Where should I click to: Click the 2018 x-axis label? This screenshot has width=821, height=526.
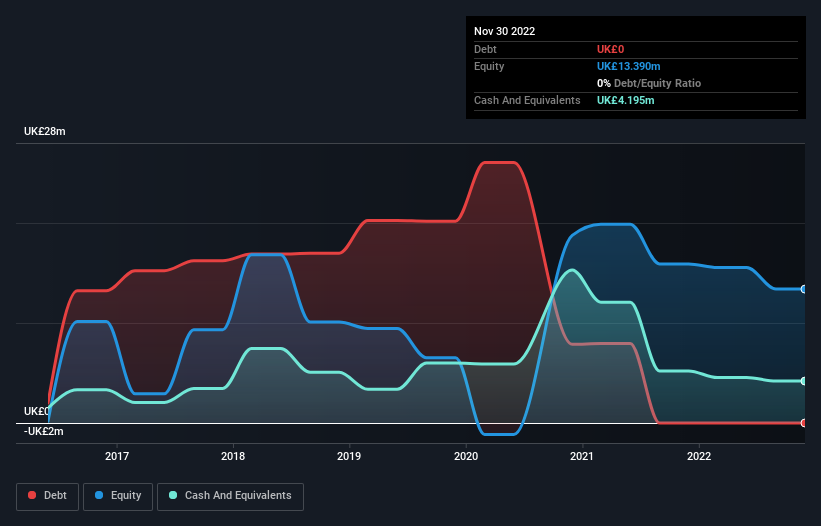click(233, 456)
